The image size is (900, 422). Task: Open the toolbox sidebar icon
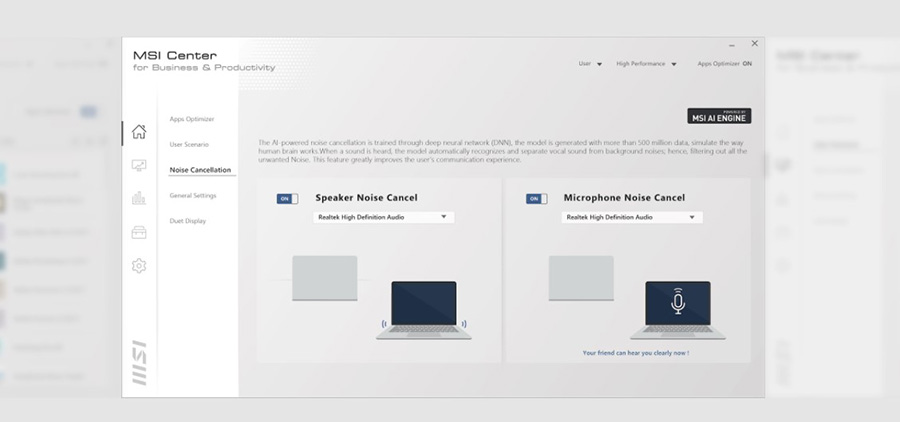click(x=139, y=232)
